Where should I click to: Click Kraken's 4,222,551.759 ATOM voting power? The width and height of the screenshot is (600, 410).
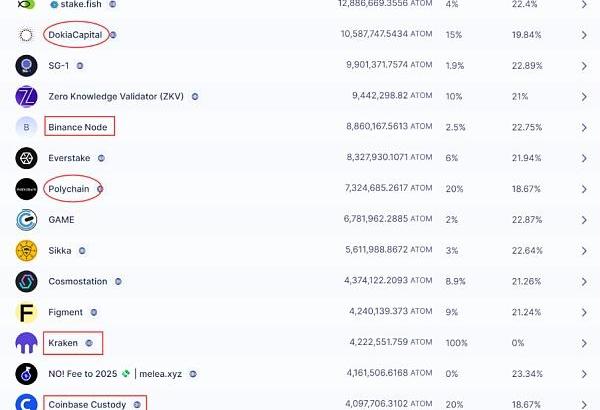[371, 343]
